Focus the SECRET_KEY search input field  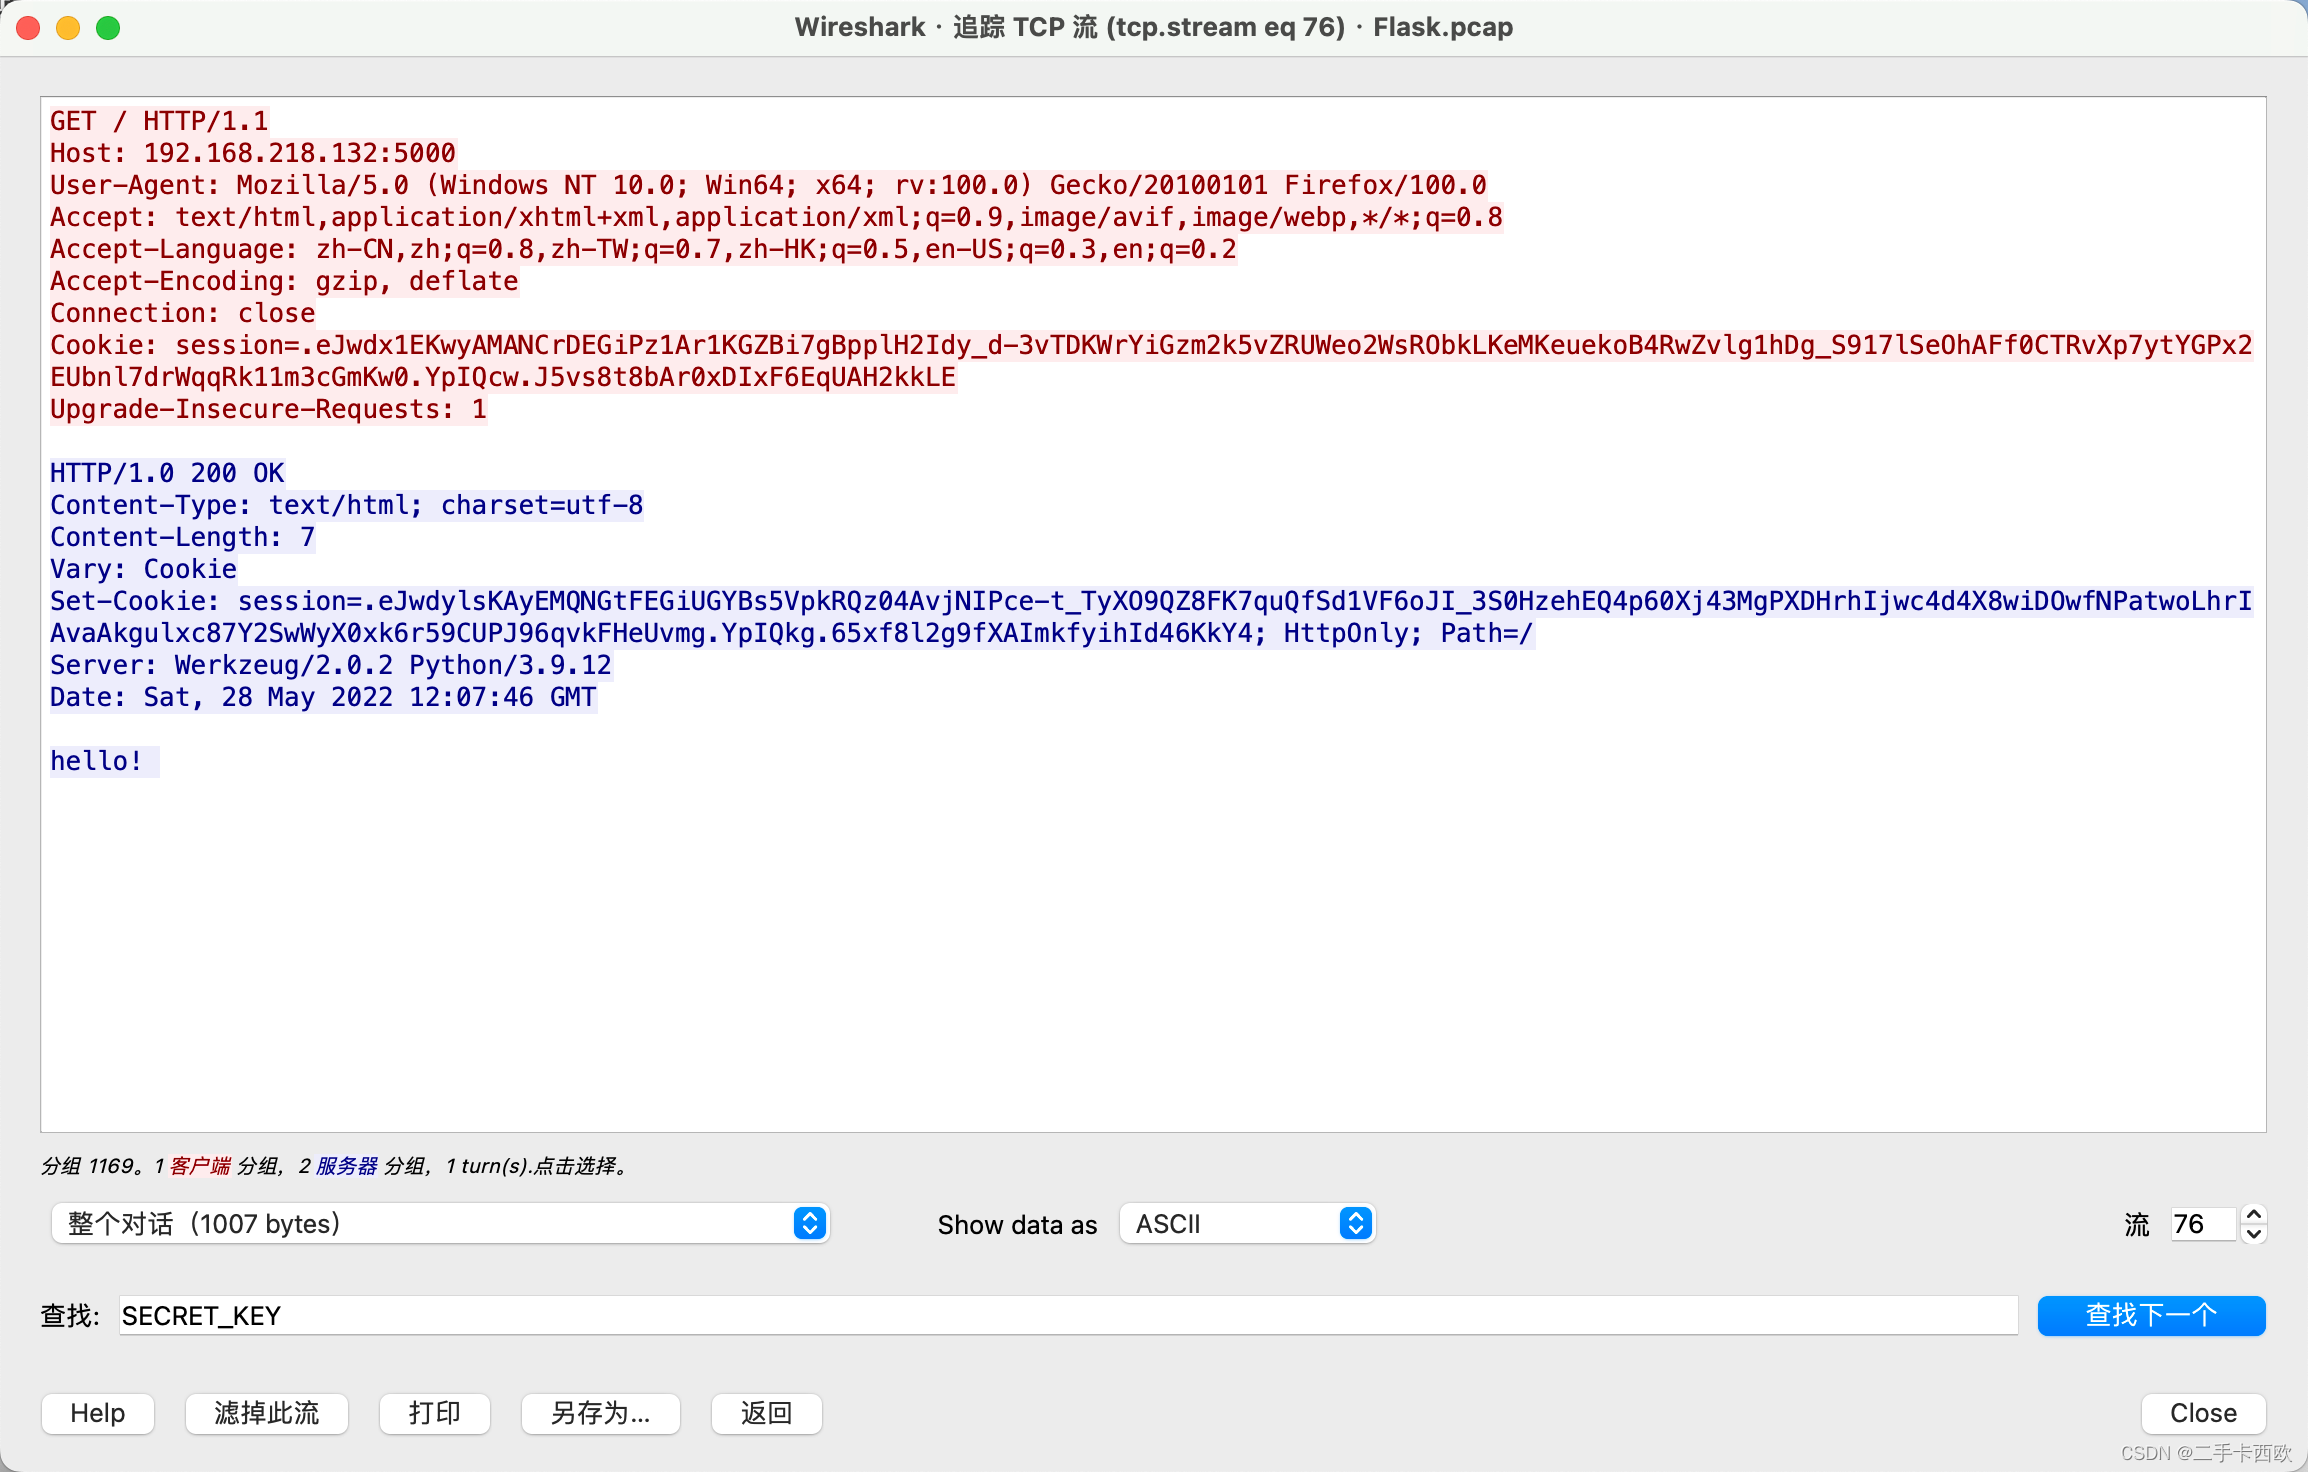click(1066, 1315)
